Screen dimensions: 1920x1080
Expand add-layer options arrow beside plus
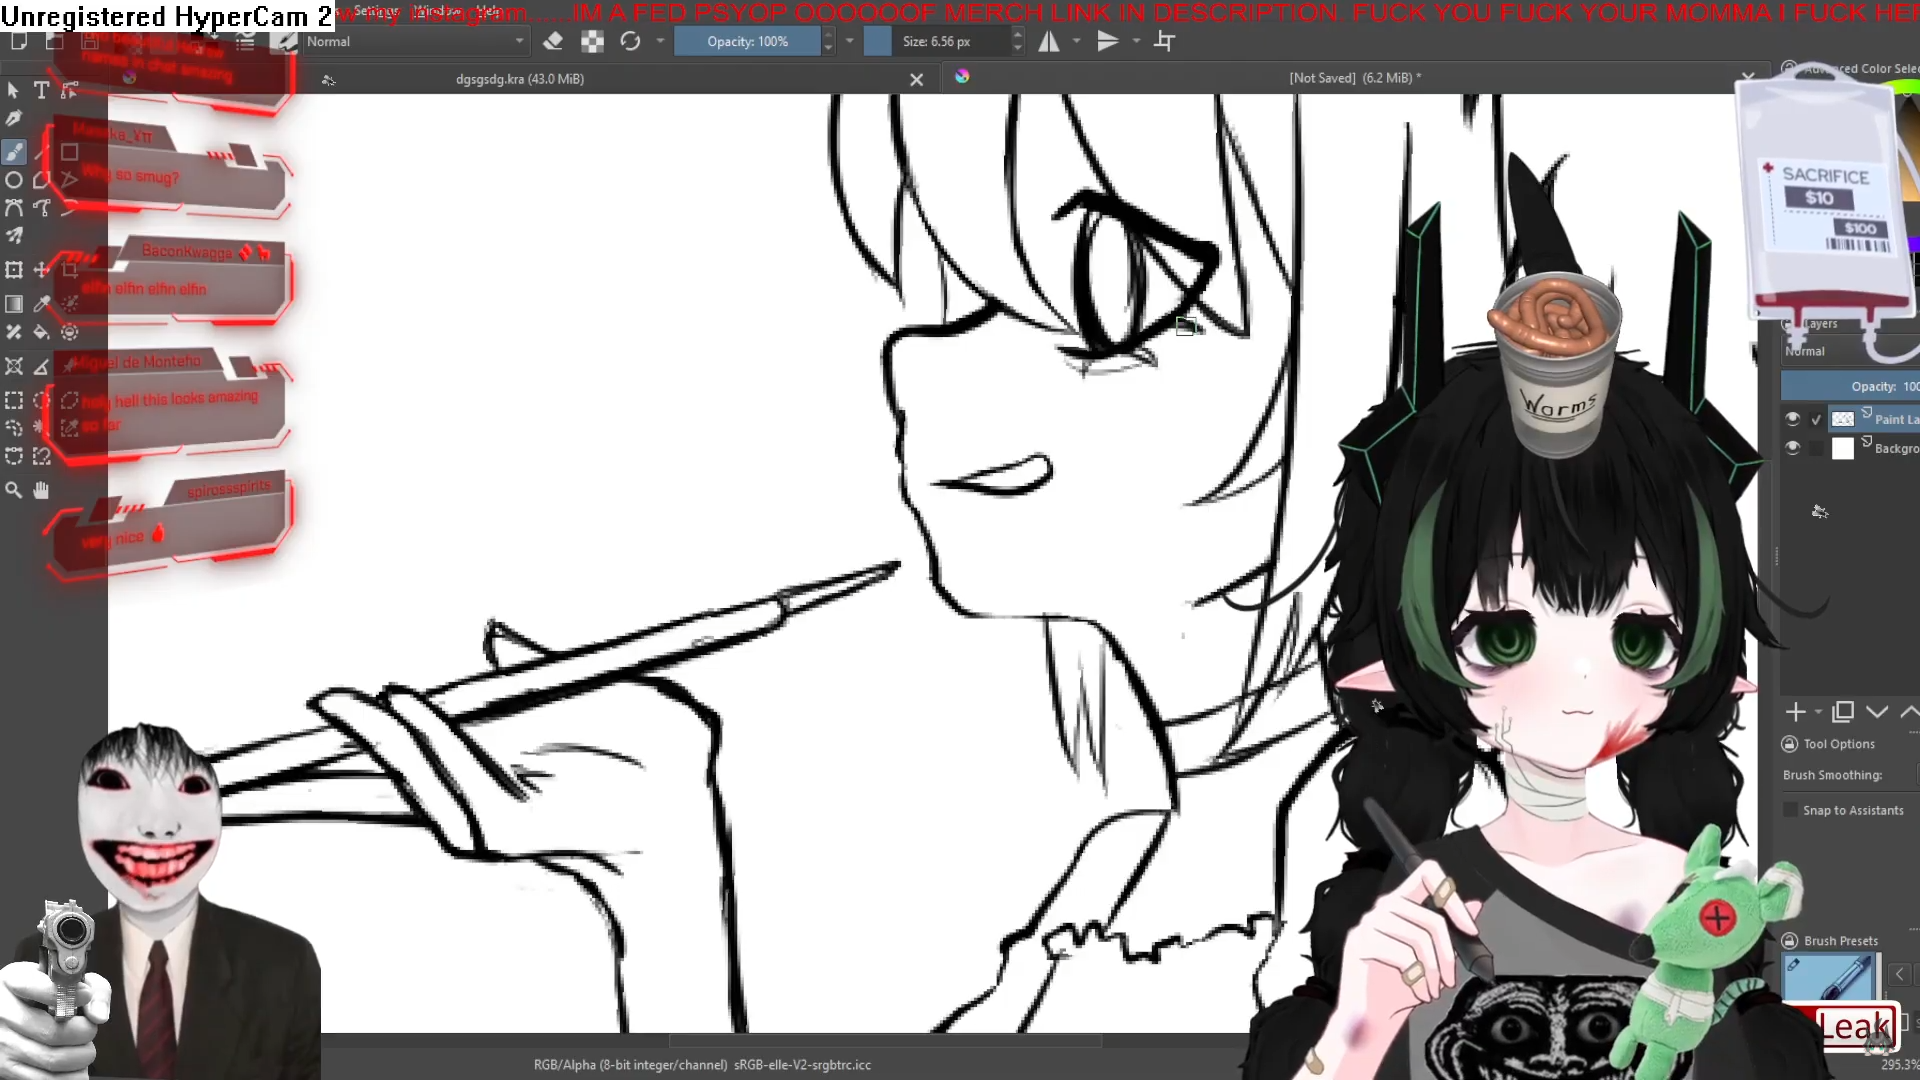coord(1818,712)
